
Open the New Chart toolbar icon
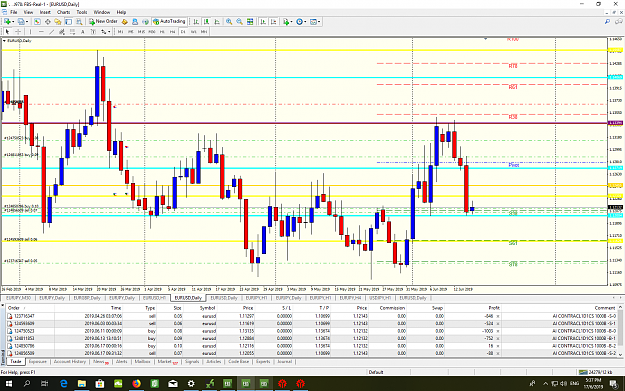click(x=8, y=22)
